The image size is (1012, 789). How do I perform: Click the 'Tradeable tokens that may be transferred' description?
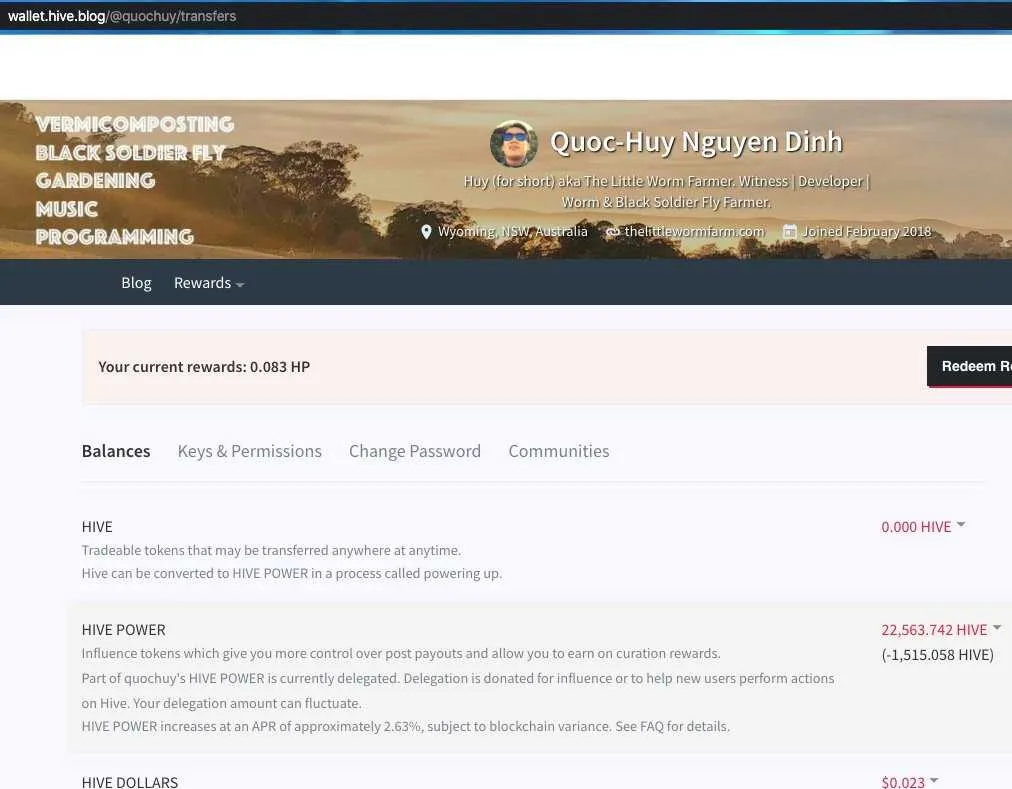[x=271, y=550]
